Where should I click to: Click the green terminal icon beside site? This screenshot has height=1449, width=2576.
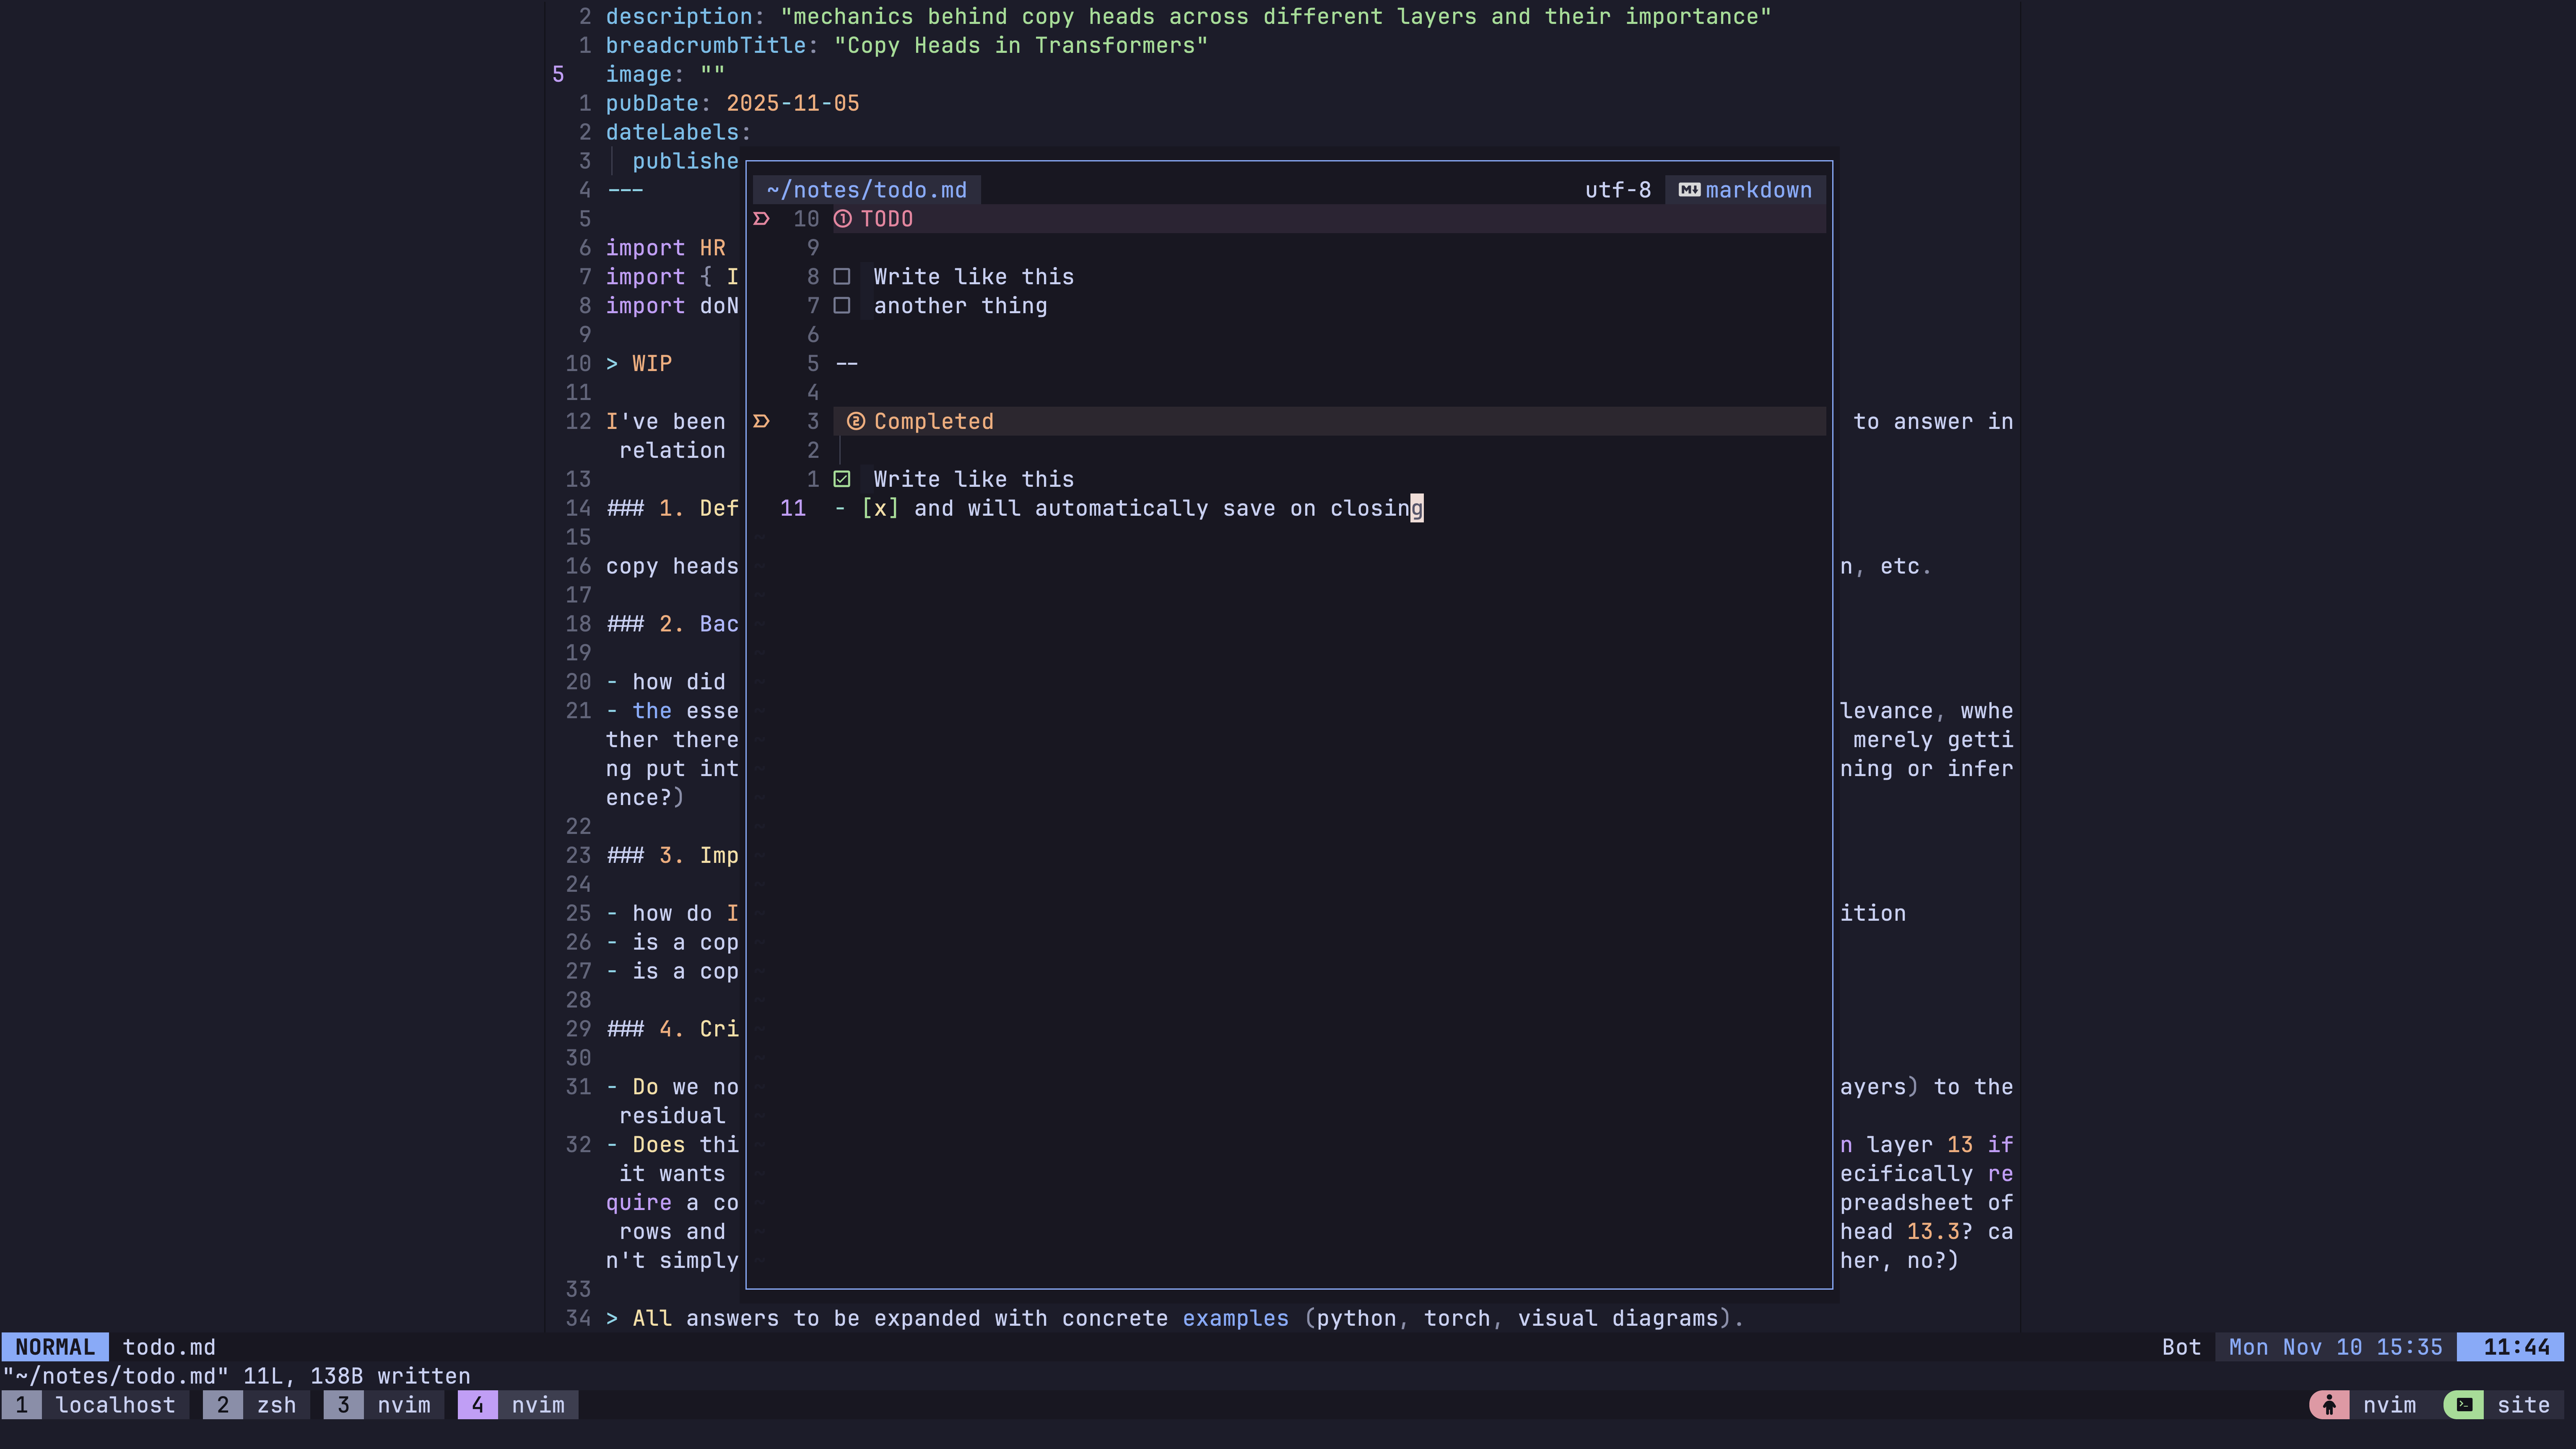tap(2464, 1405)
